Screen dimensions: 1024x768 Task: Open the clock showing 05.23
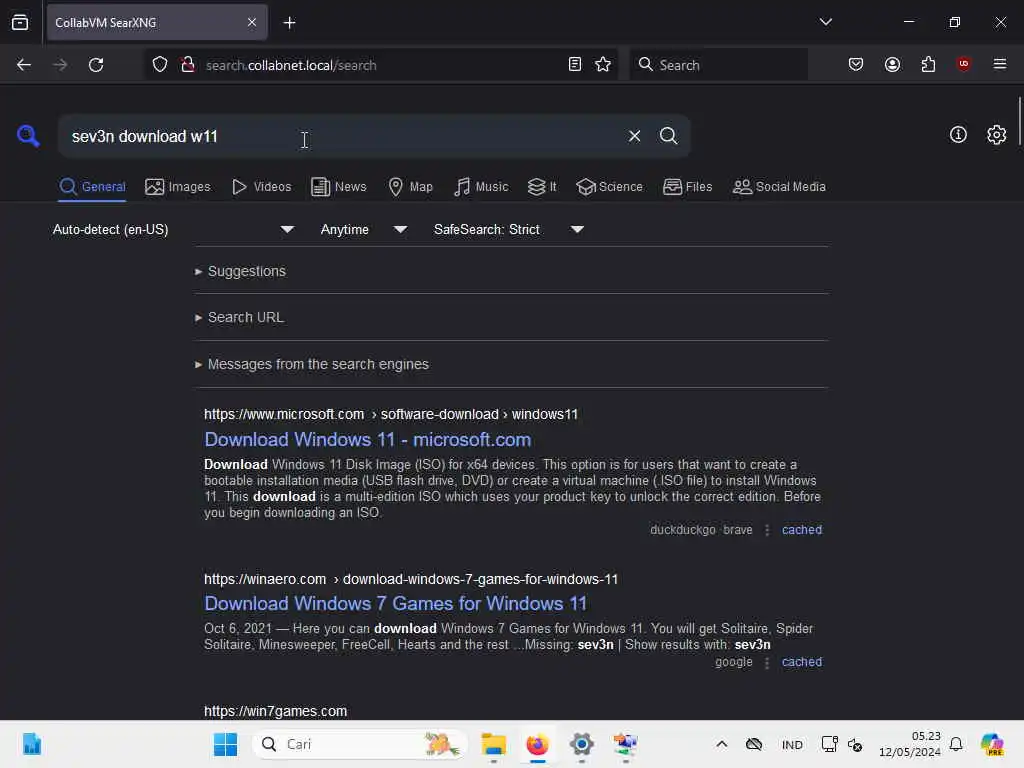(x=909, y=744)
